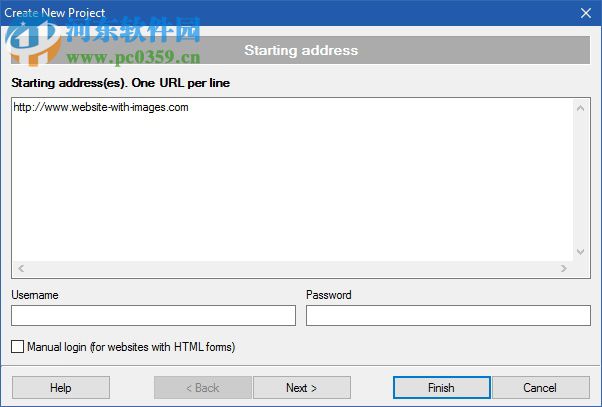
Task: Click the URL list's scroll up arrow
Action: 580,108
